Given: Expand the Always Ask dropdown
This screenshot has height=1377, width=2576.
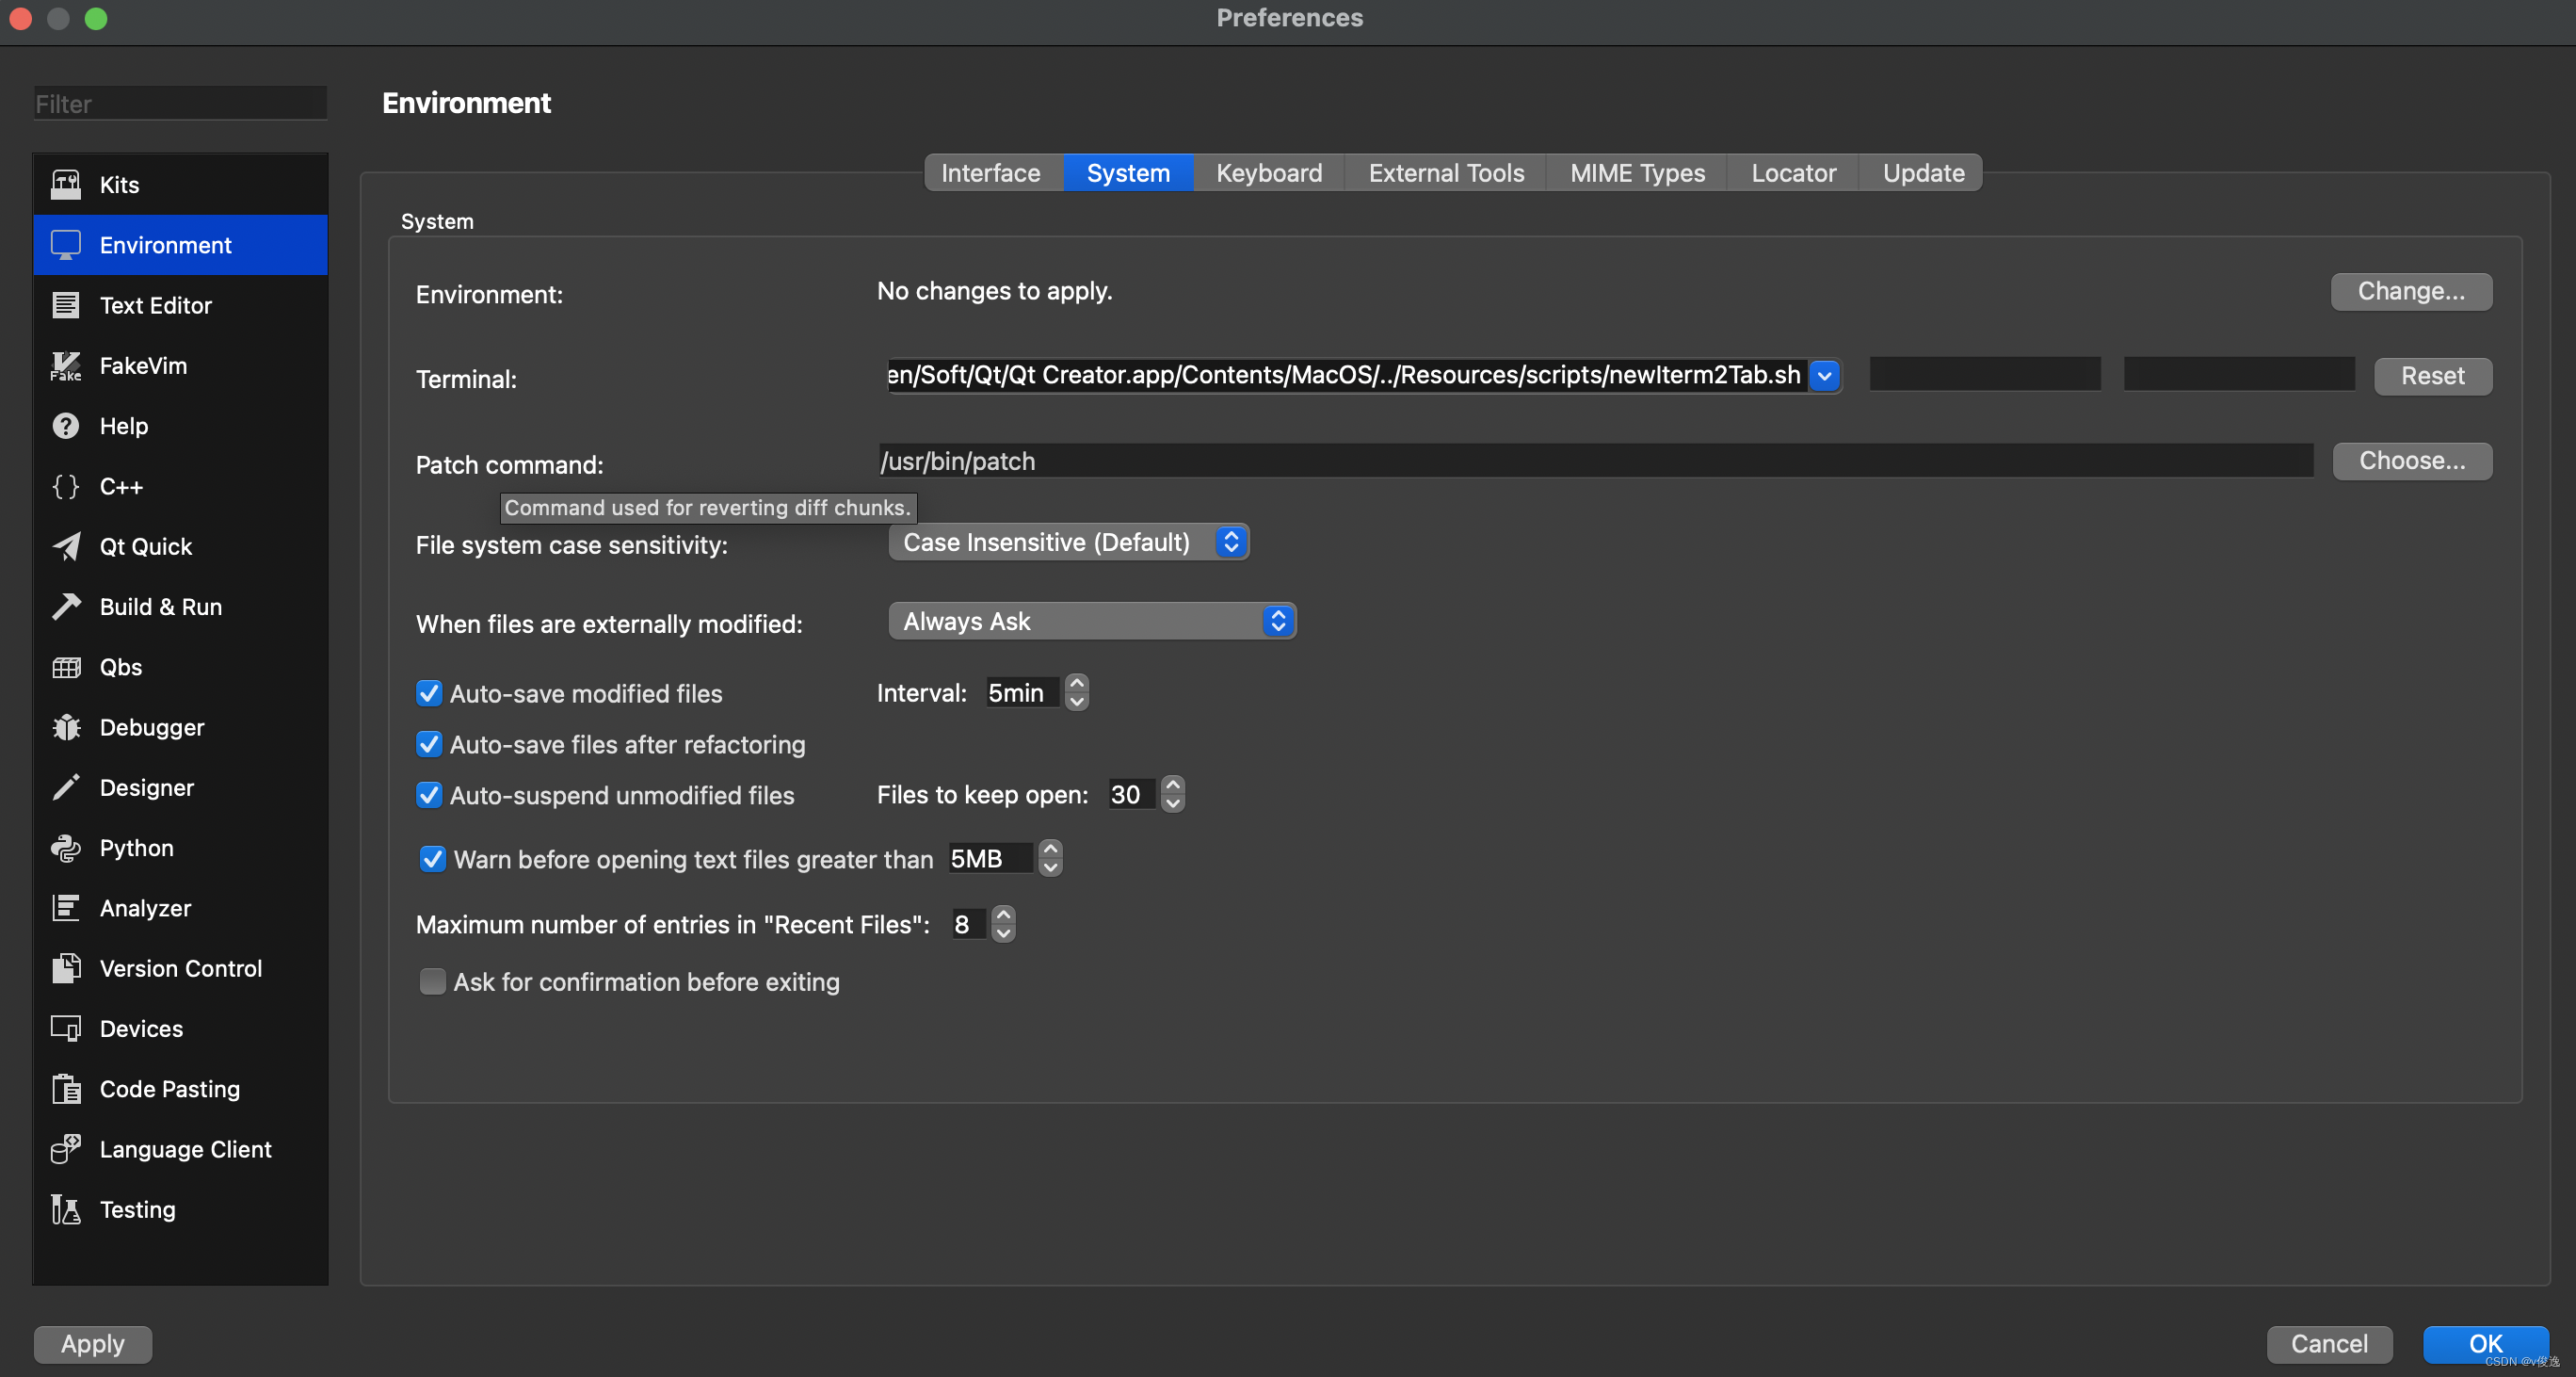Looking at the screenshot, I should coord(1091,621).
